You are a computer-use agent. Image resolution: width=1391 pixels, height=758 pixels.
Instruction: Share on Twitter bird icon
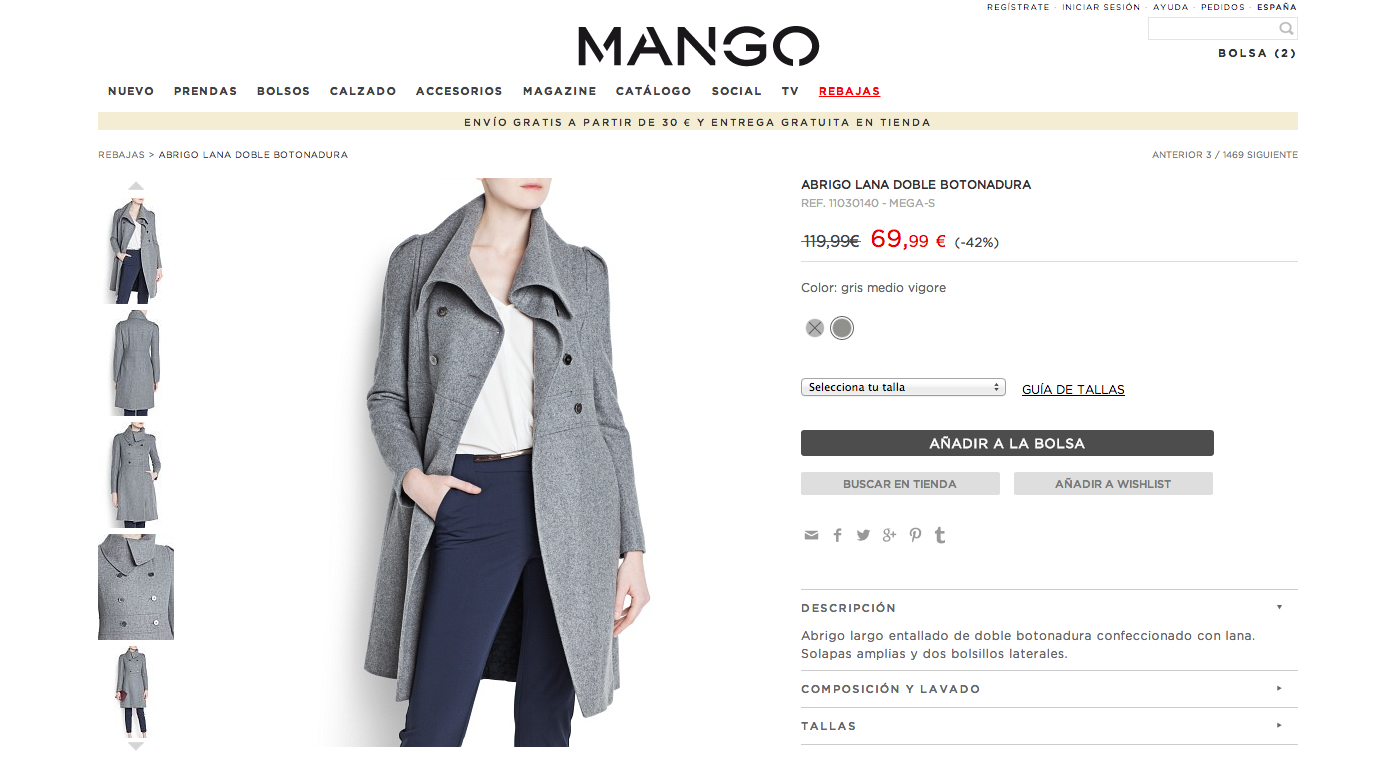(x=863, y=535)
